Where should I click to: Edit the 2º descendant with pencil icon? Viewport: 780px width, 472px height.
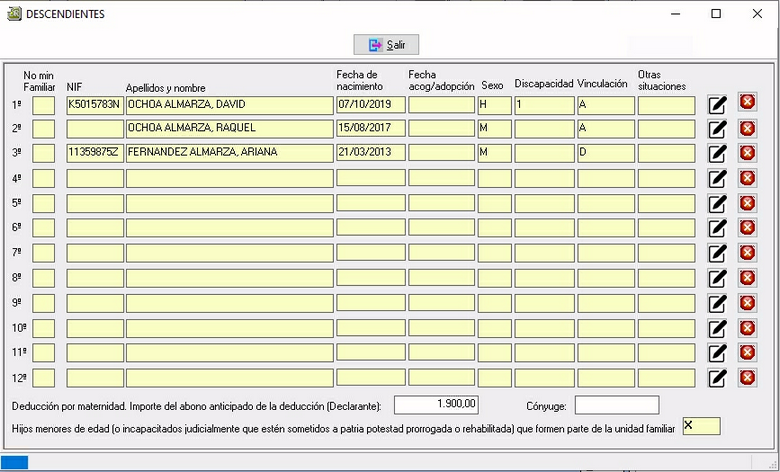pyautogui.click(x=717, y=129)
